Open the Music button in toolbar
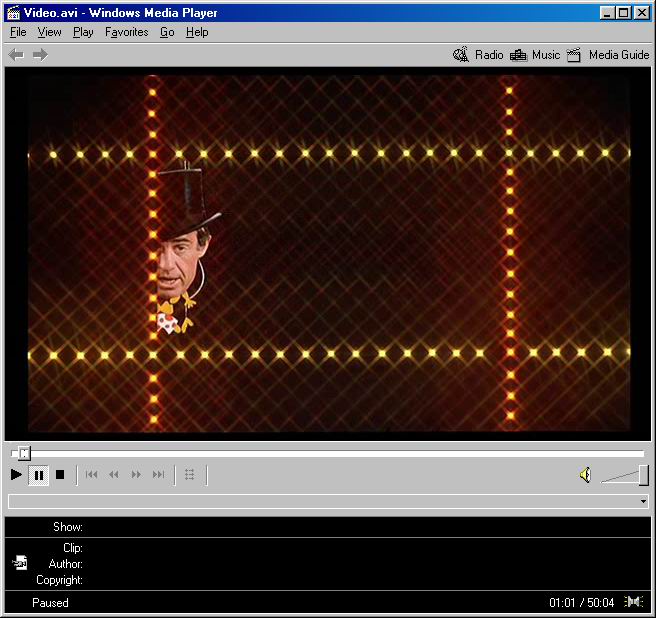This screenshot has height=618, width=656. point(535,55)
